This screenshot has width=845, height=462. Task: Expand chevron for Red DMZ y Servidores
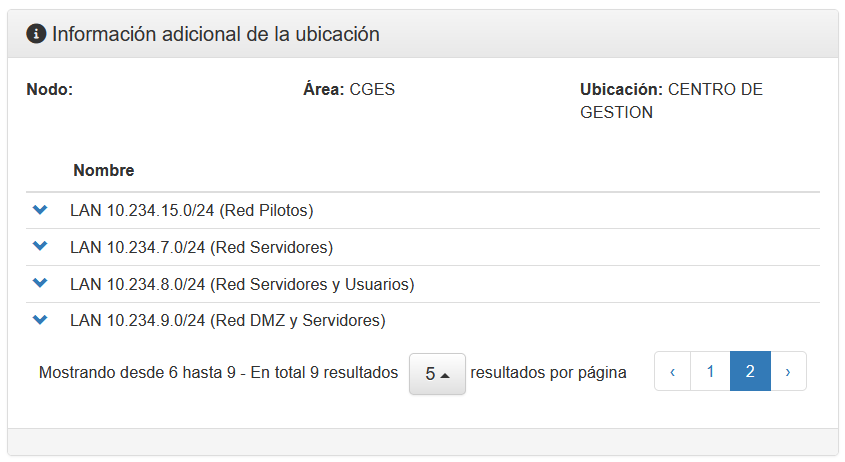[40, 320]
